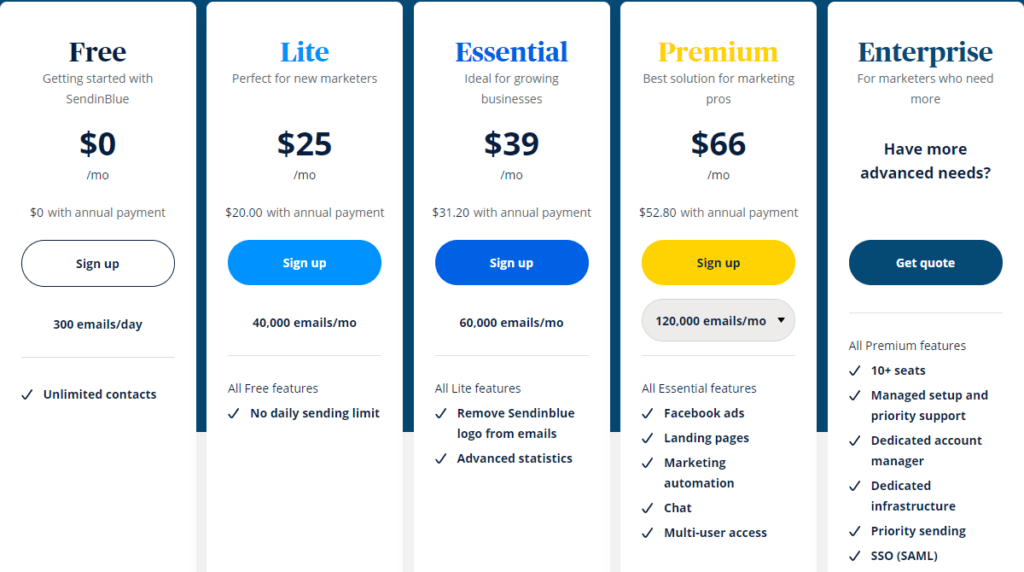Click the checkmark next to No daily sending limit
Image resolution: width=1024 pixels, height=572 pixels.
click(234, 413)
